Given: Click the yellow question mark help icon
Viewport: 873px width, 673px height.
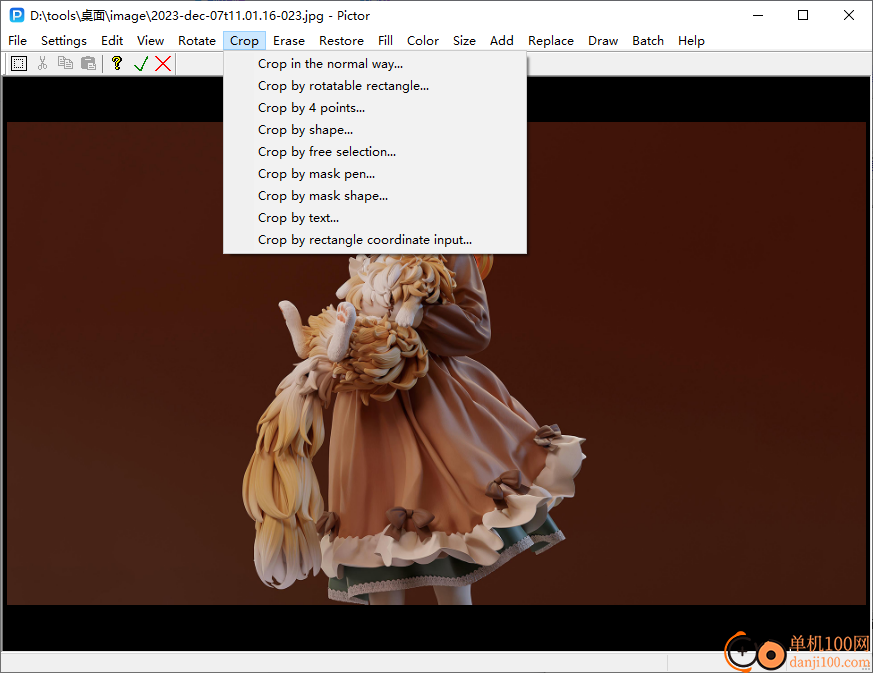Looking at the screenshot, I should 117,63.
